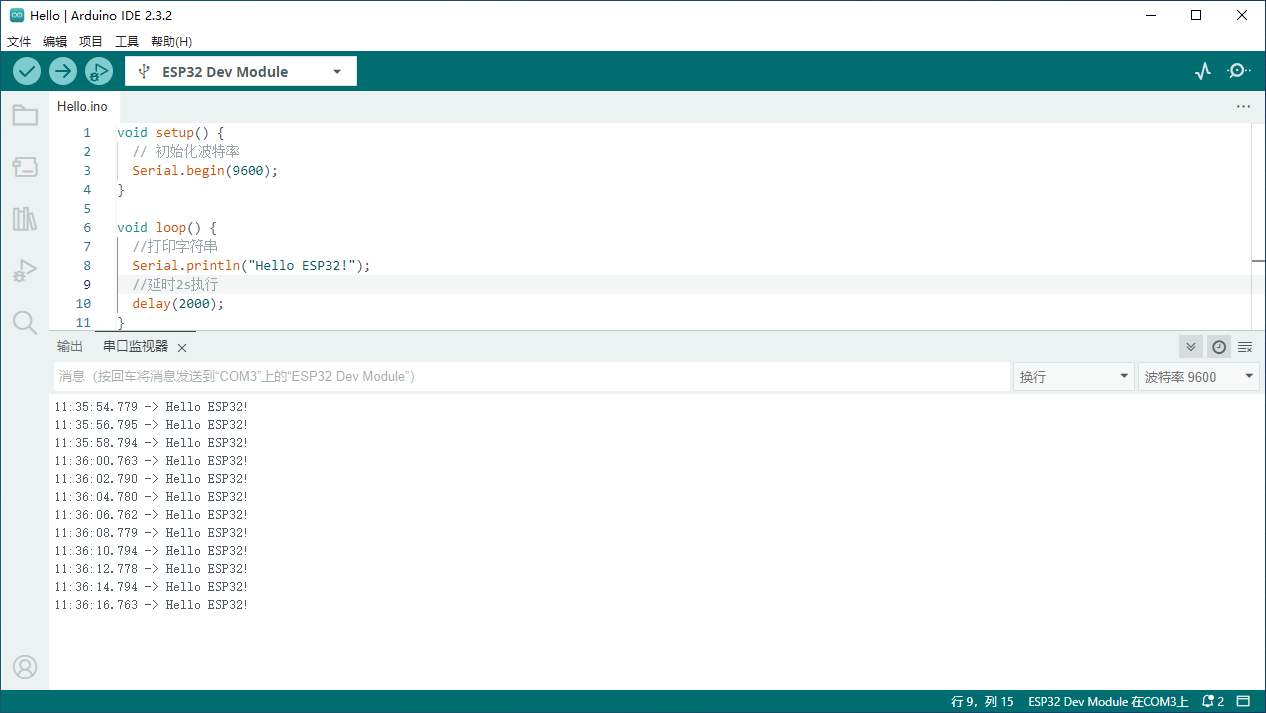Click serial log line 11:36:16.763
The width and height of the screenshot is (1266, 713).
point(151,605)
